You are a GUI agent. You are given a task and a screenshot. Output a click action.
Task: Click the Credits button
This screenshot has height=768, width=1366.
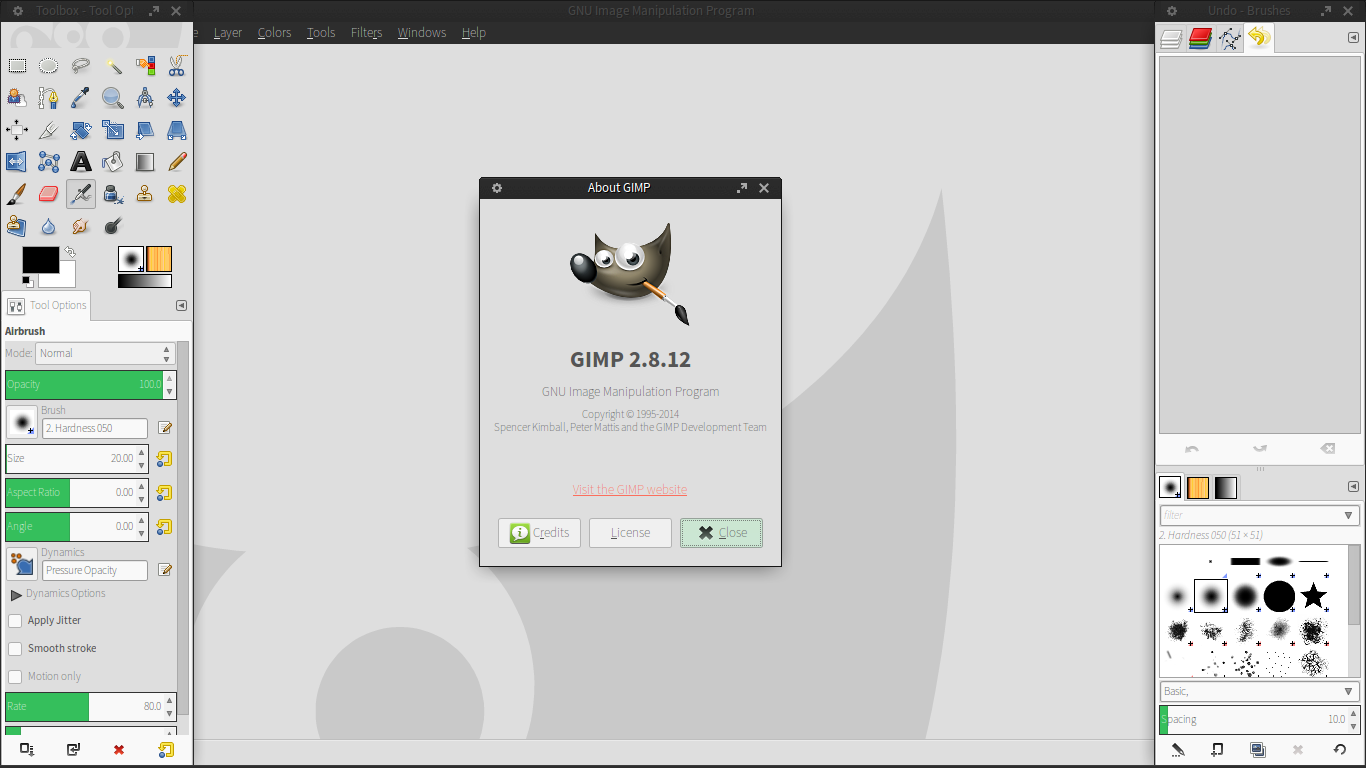(x=539, y=533)
